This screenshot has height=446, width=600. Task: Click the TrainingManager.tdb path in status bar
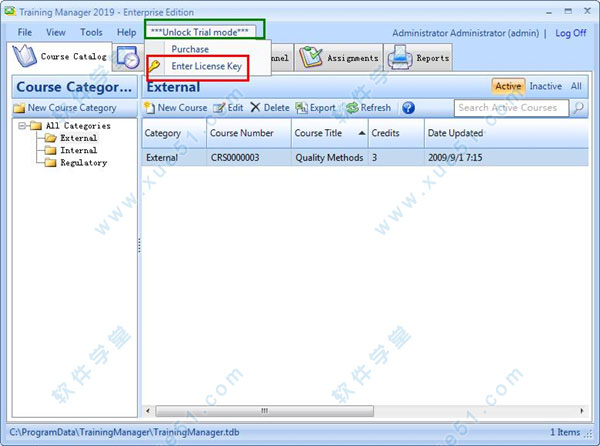[124, 433]
